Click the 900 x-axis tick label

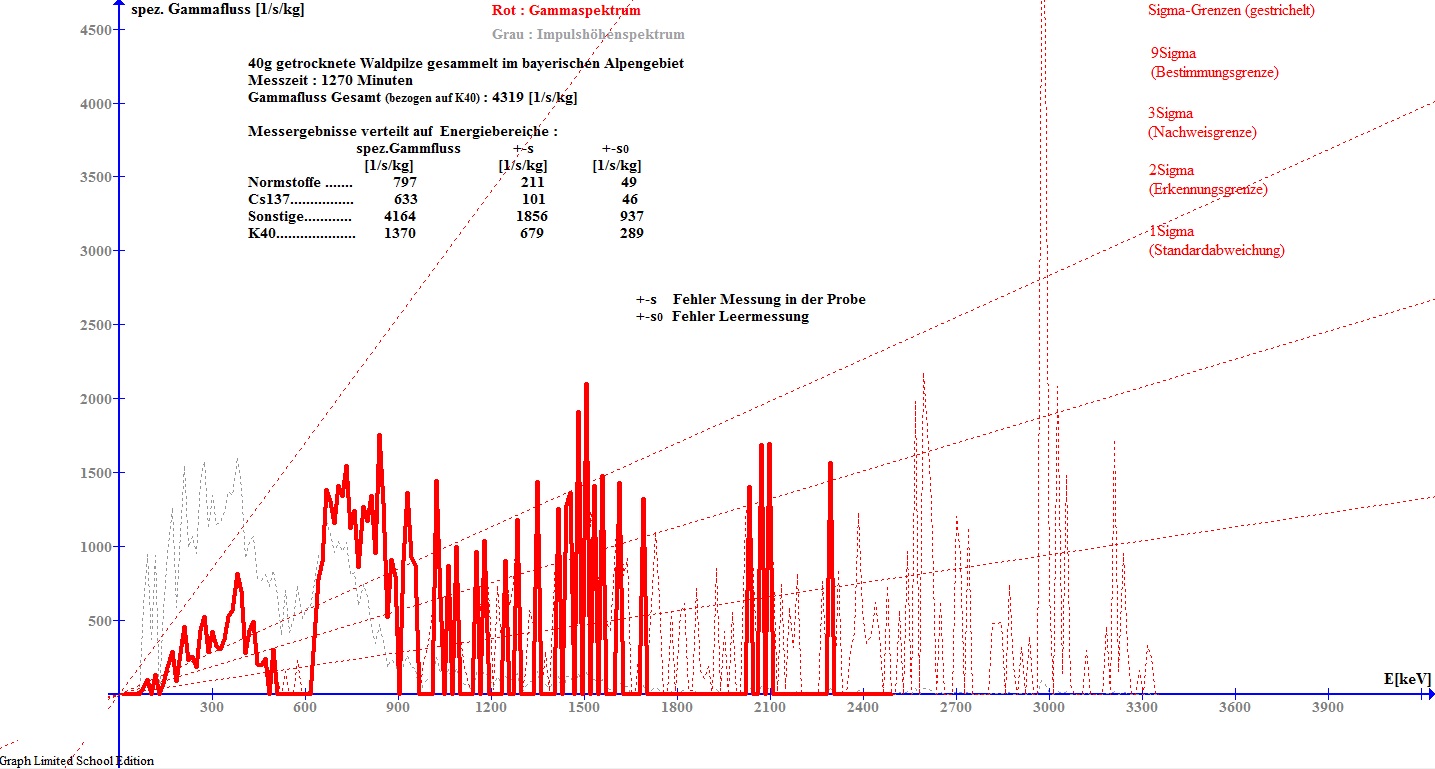tap(398, 708)
